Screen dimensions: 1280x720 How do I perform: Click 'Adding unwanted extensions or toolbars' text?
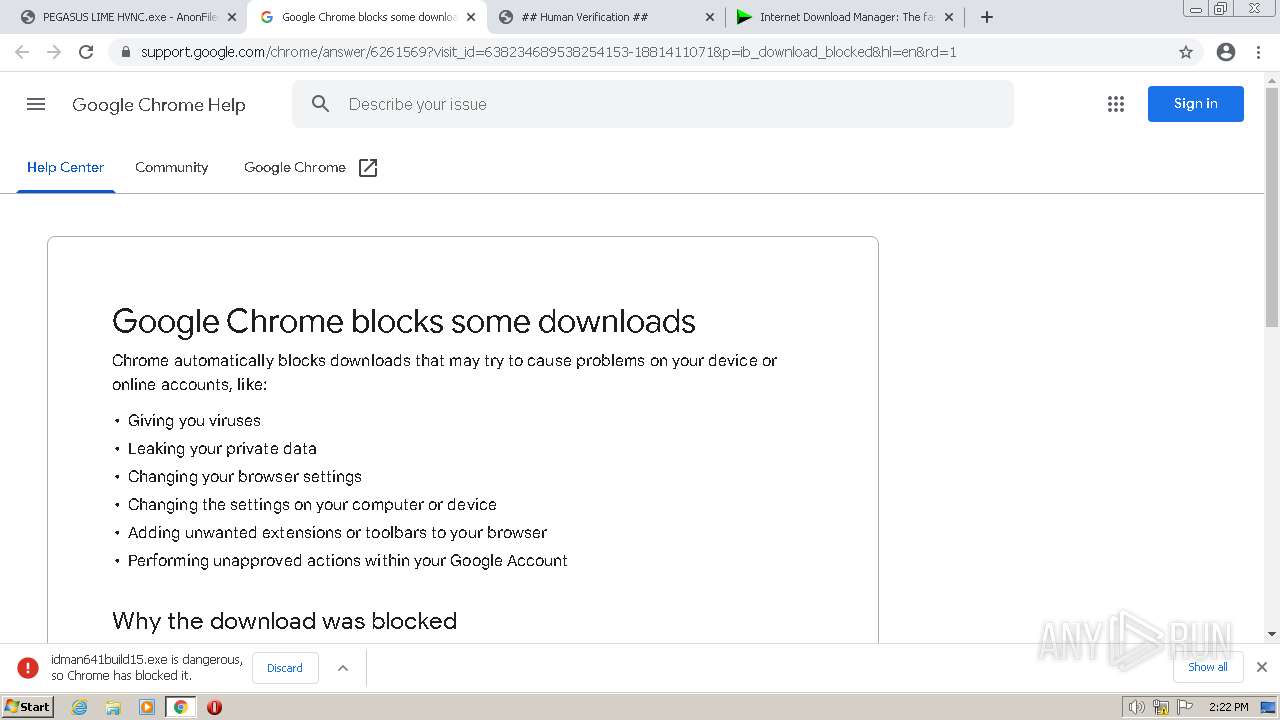pyautogui.click(x=338, y=533)
